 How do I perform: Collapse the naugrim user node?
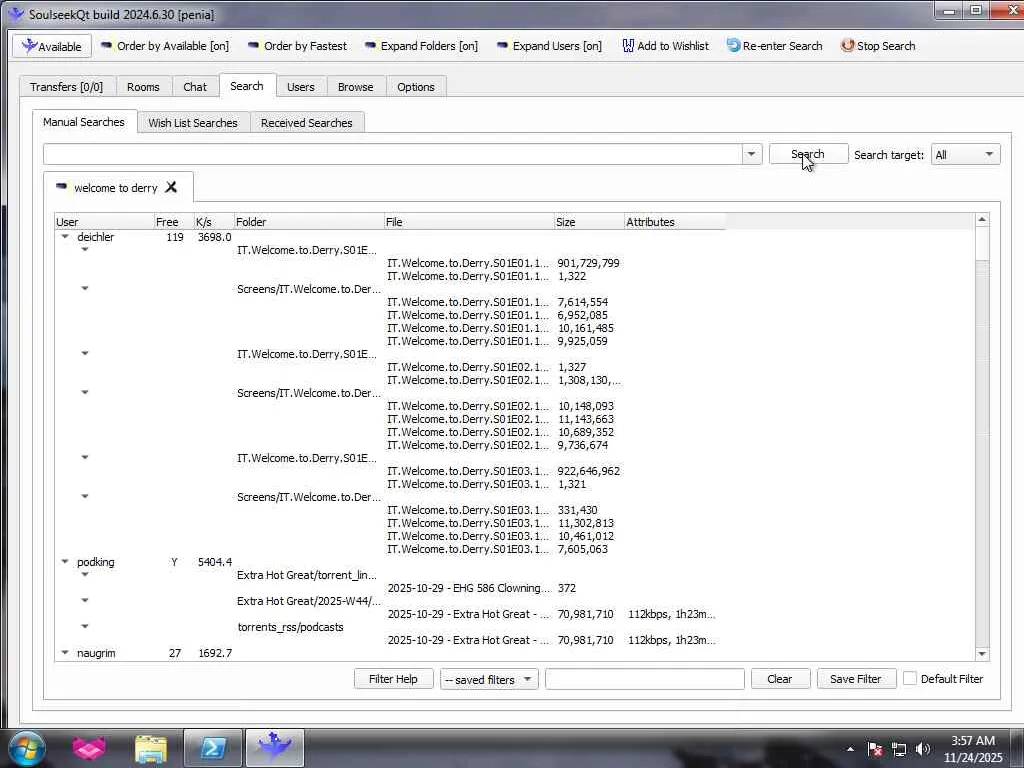pos(65,652)
